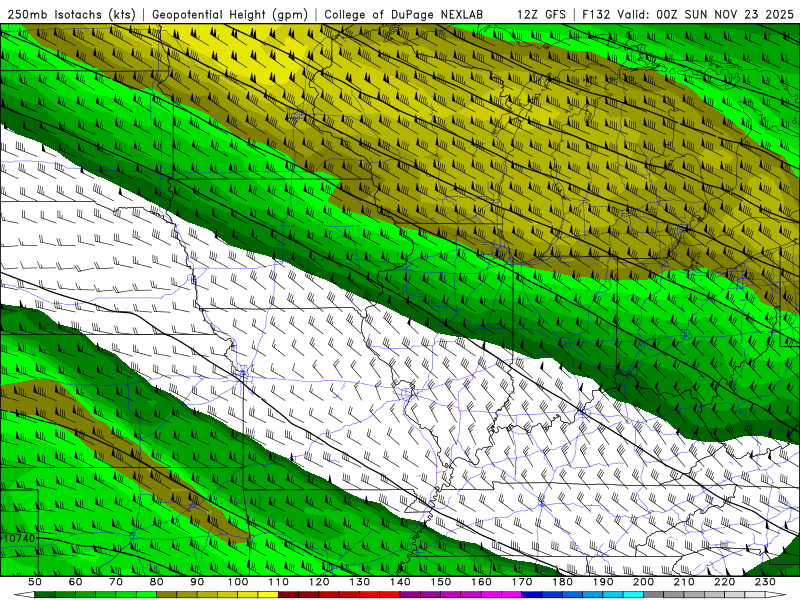Click the 50 value on the color scale
This screenshot has width=800, height=600.
click(x=35, y=582)
